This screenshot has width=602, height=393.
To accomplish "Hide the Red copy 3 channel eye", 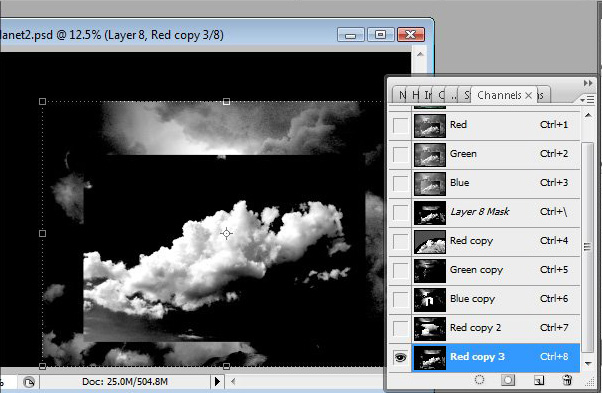I will point(400,357).
